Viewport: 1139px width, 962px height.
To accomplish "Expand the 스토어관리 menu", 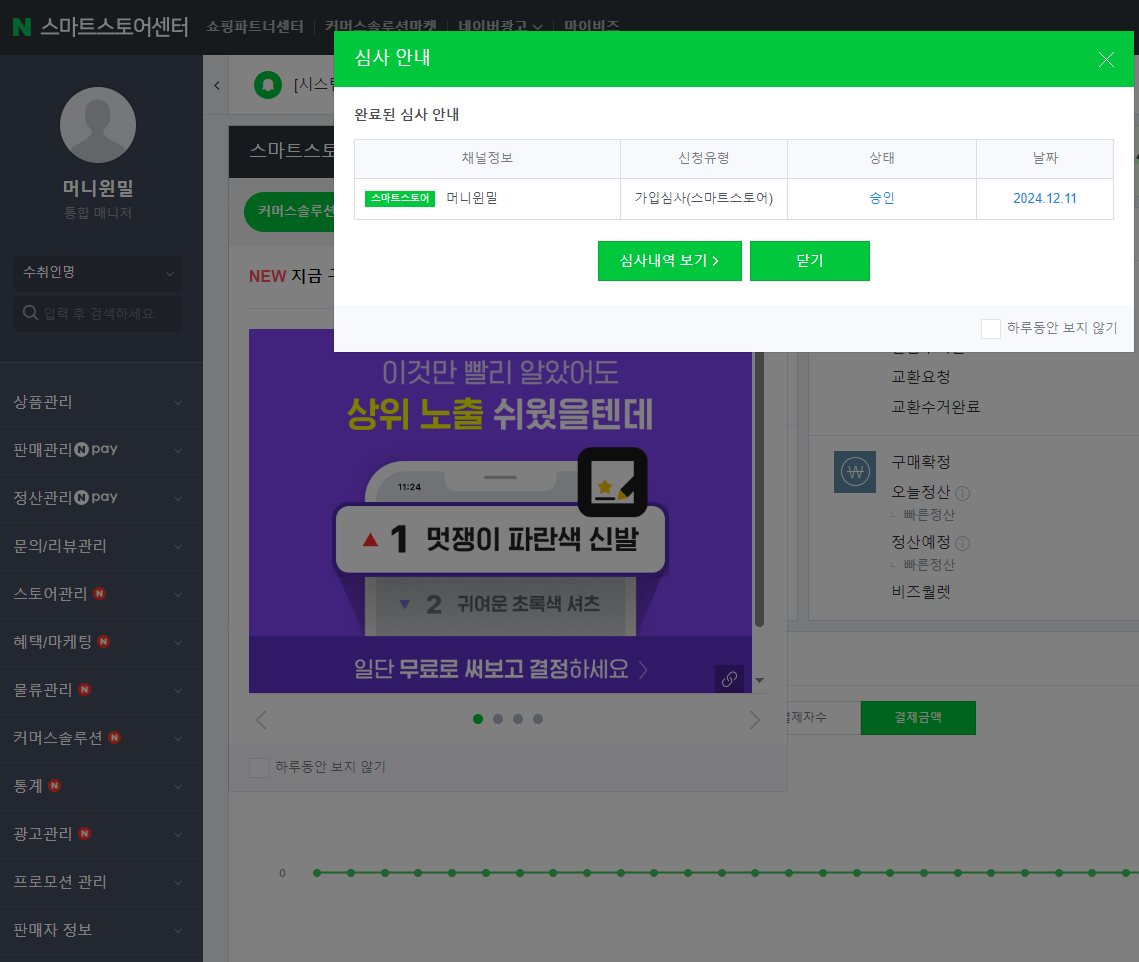I will click(101, 594).
